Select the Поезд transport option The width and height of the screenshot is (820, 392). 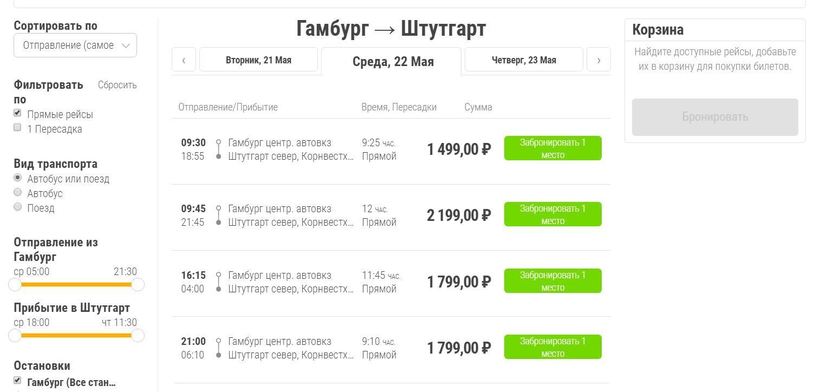17,207
